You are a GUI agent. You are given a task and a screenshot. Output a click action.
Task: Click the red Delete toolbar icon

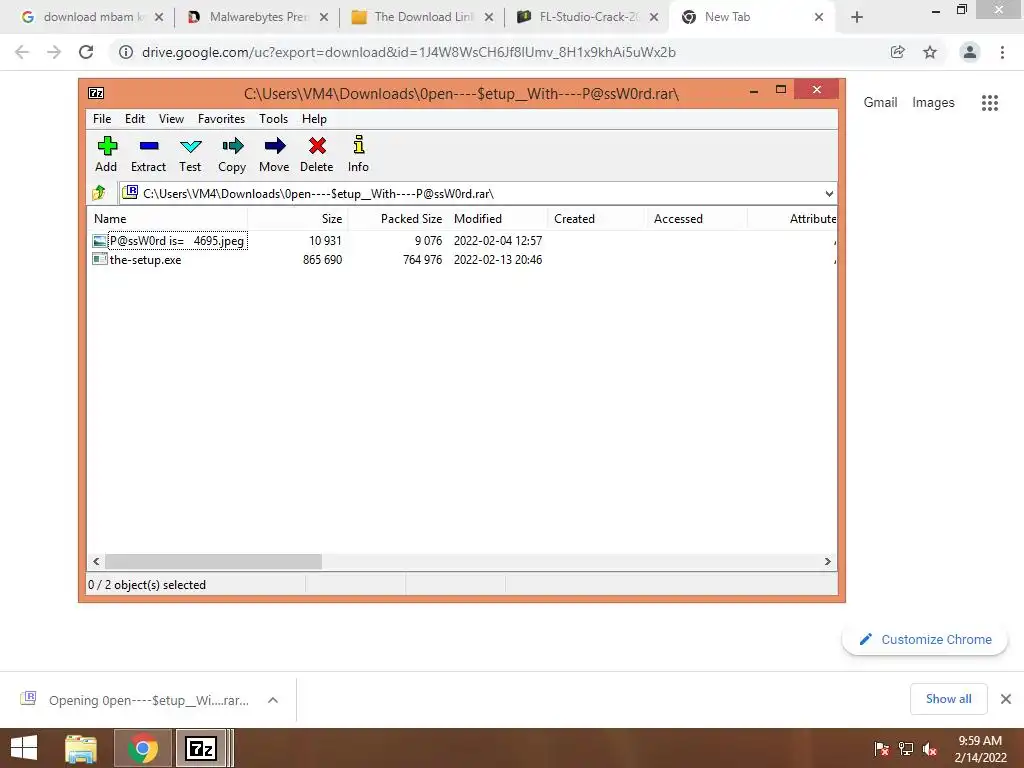click(x=317, y=146)
